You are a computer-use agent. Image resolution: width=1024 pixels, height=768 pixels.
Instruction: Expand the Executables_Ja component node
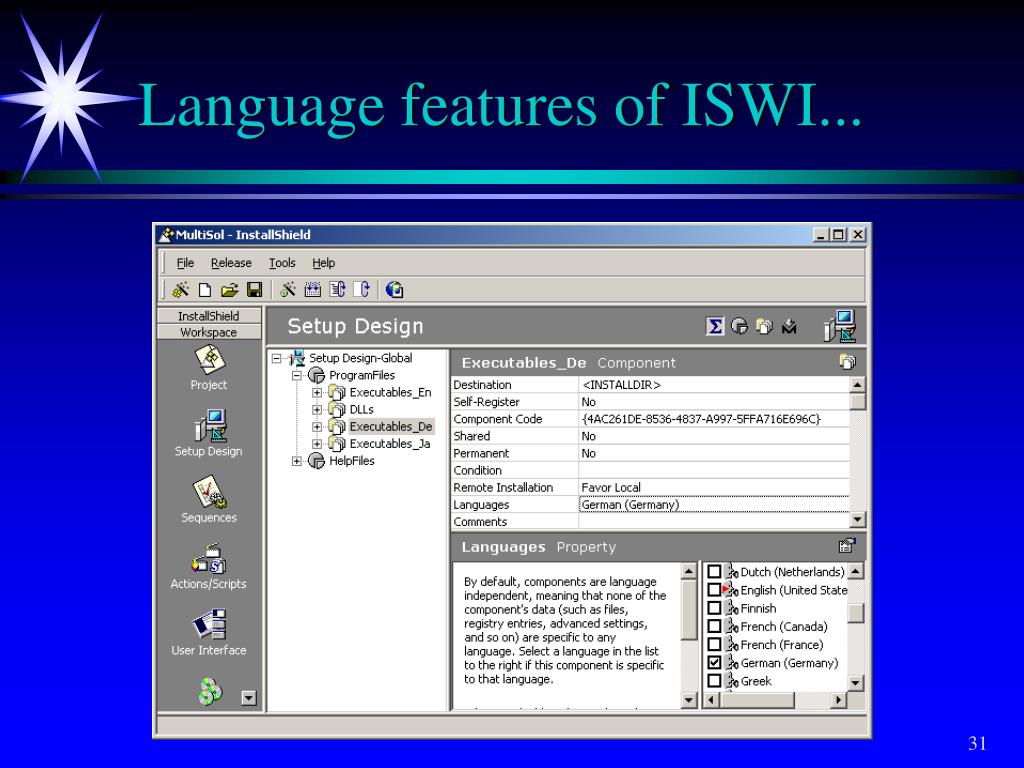click(317, 443)
